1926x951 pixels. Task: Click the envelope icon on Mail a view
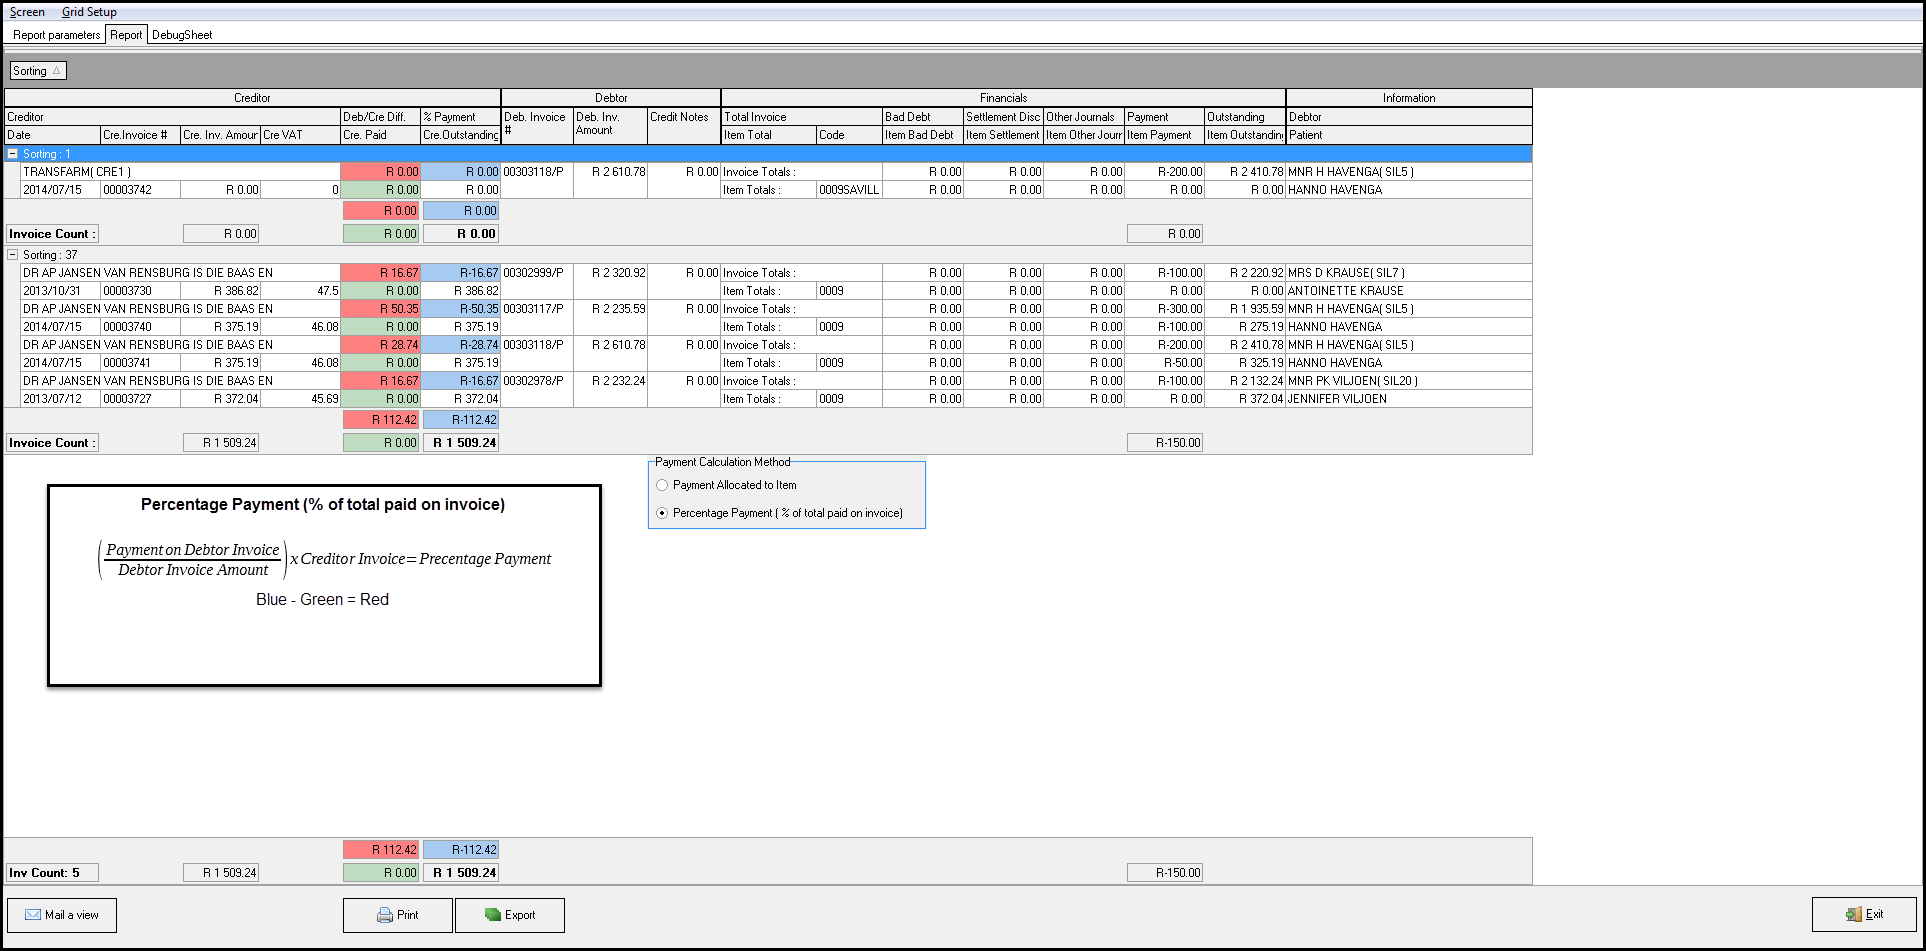[x=33, y=915]
